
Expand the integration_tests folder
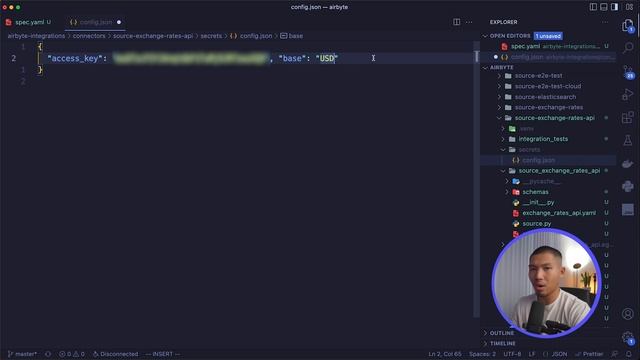click(x=503, y=139)
